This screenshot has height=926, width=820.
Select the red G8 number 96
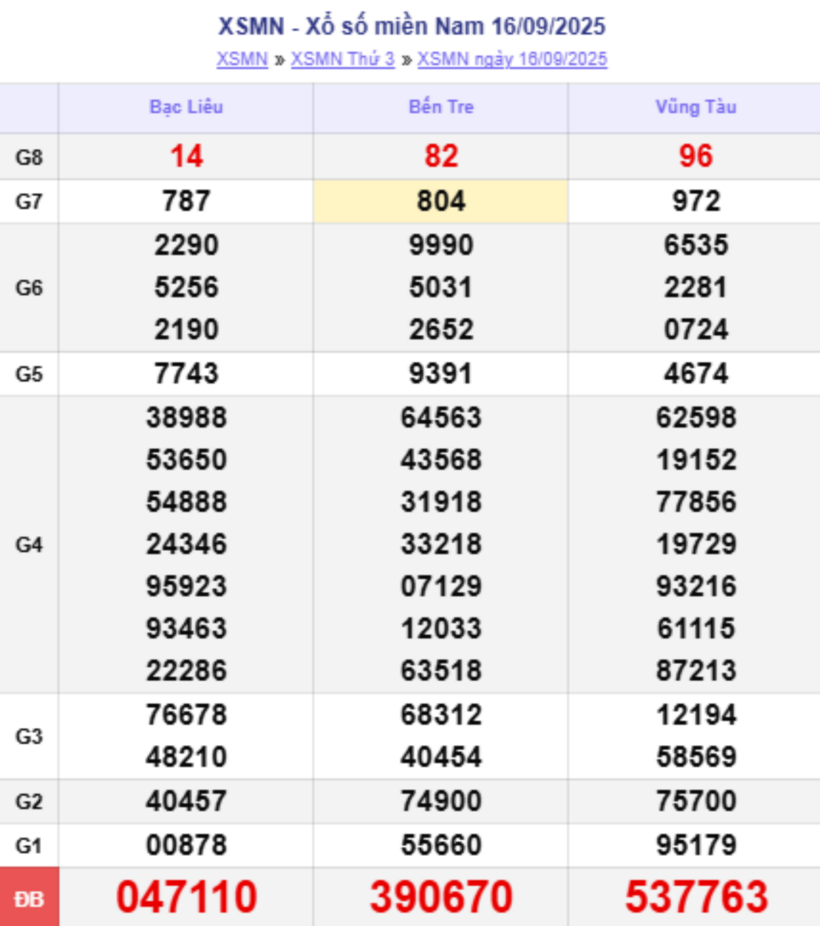pyautogui.click(x=696, y=156)
